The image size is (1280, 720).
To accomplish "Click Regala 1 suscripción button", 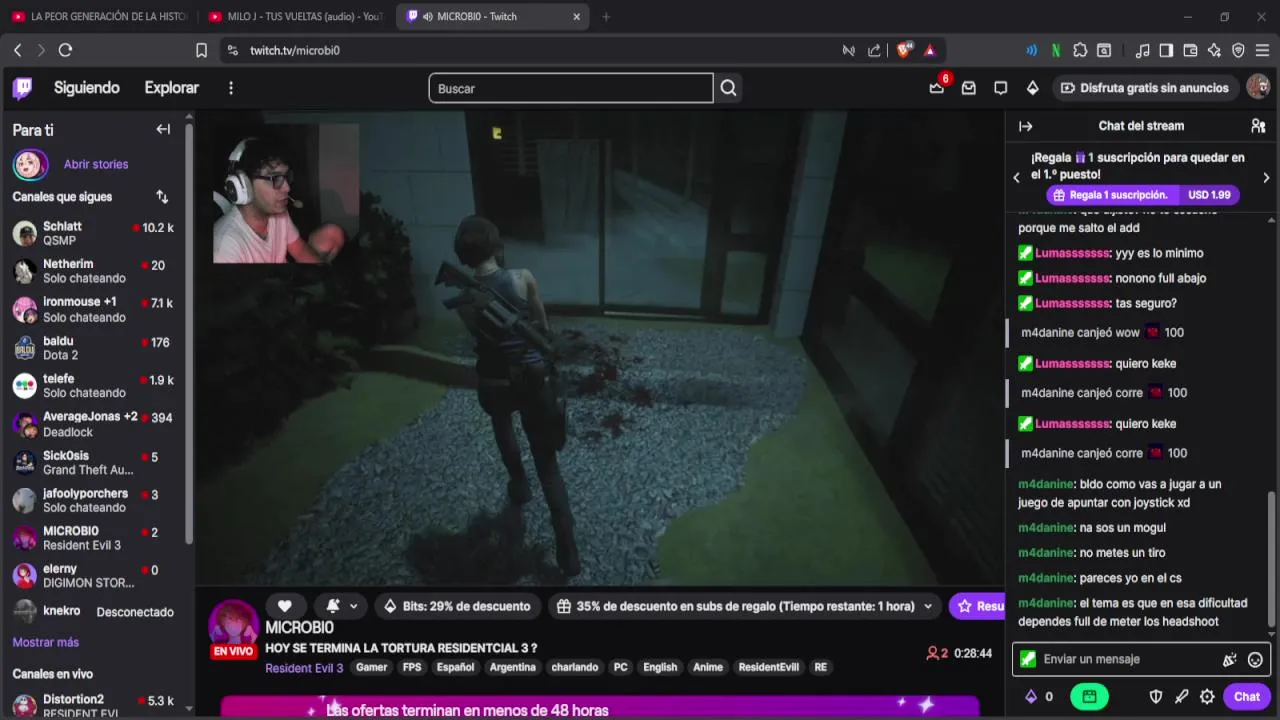I will pos(1143,195).
